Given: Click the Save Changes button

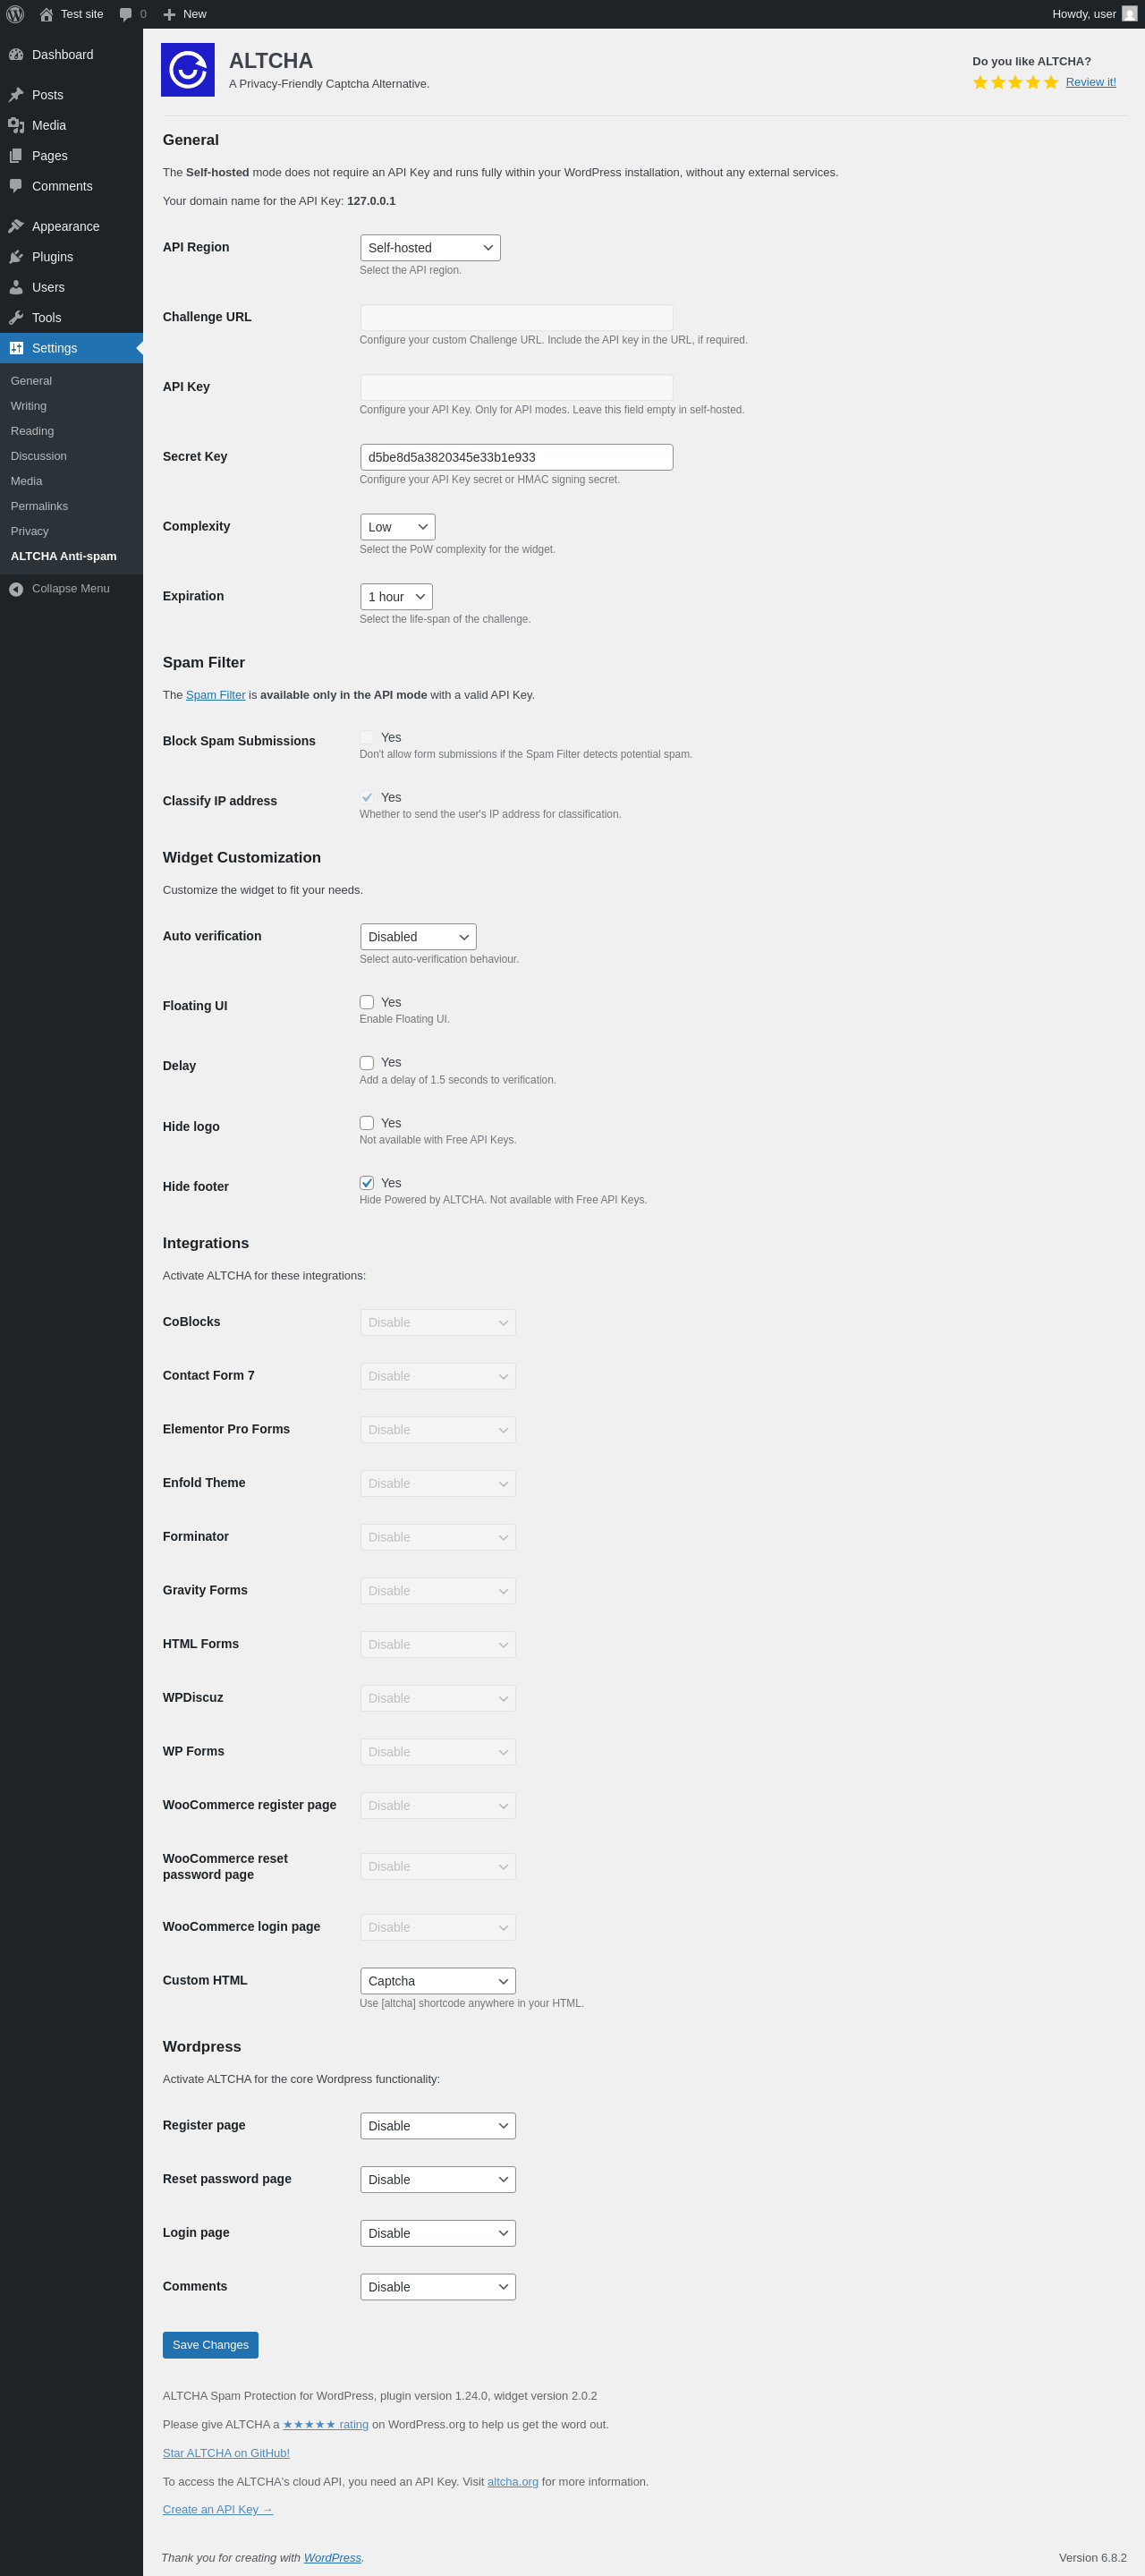Looking at the screenshot, I should [x=211, y=2345].
